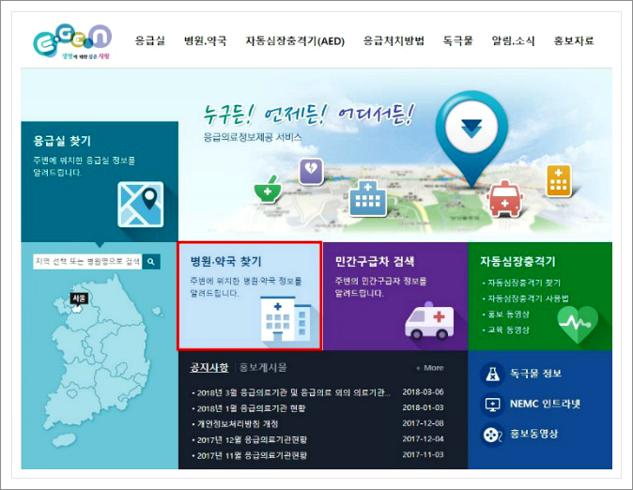Open the 2017년 11월 응급의료기관현황 notice

[252, 455]
